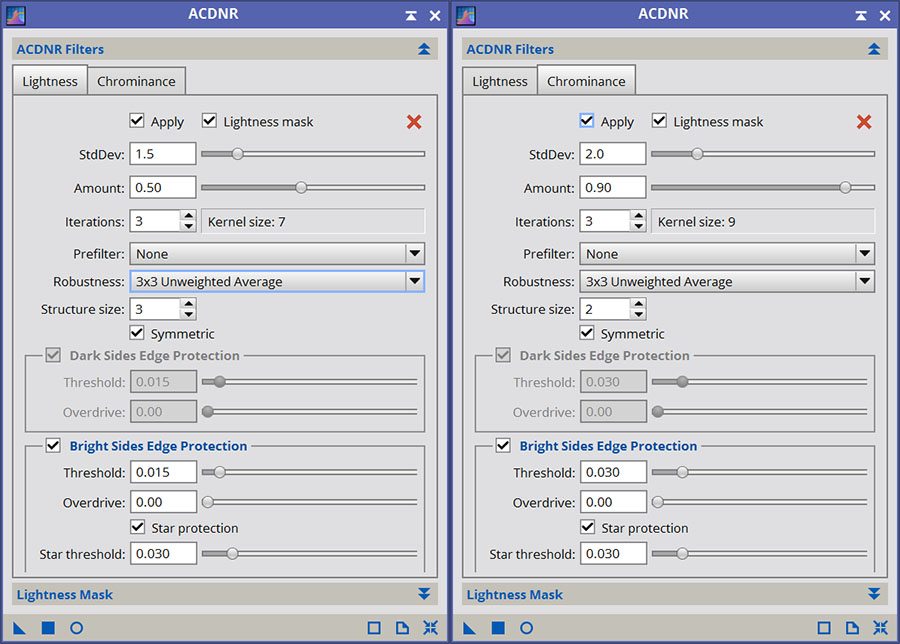Image resolution: width=900 pixels, height=644 pixels.
Task: Open Browse Documentation page icon
Action: [402, 627]
